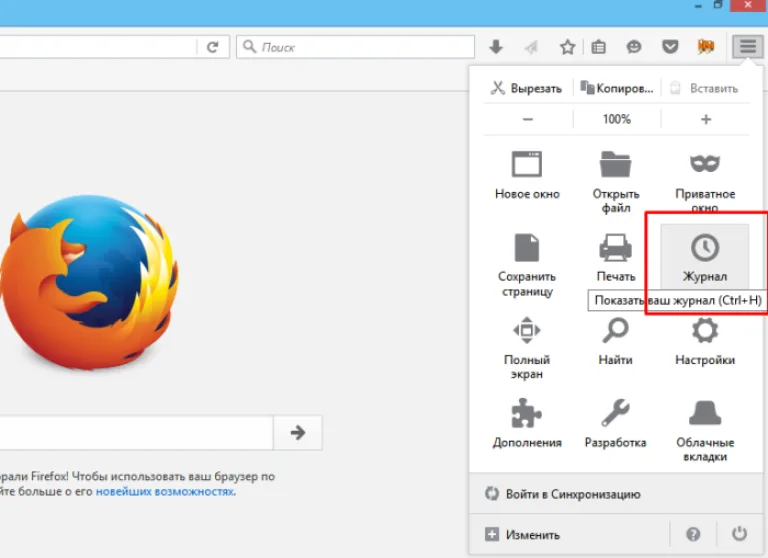Open Облачные вкладки icon
768x558 pixels.
tap(705, 412)
